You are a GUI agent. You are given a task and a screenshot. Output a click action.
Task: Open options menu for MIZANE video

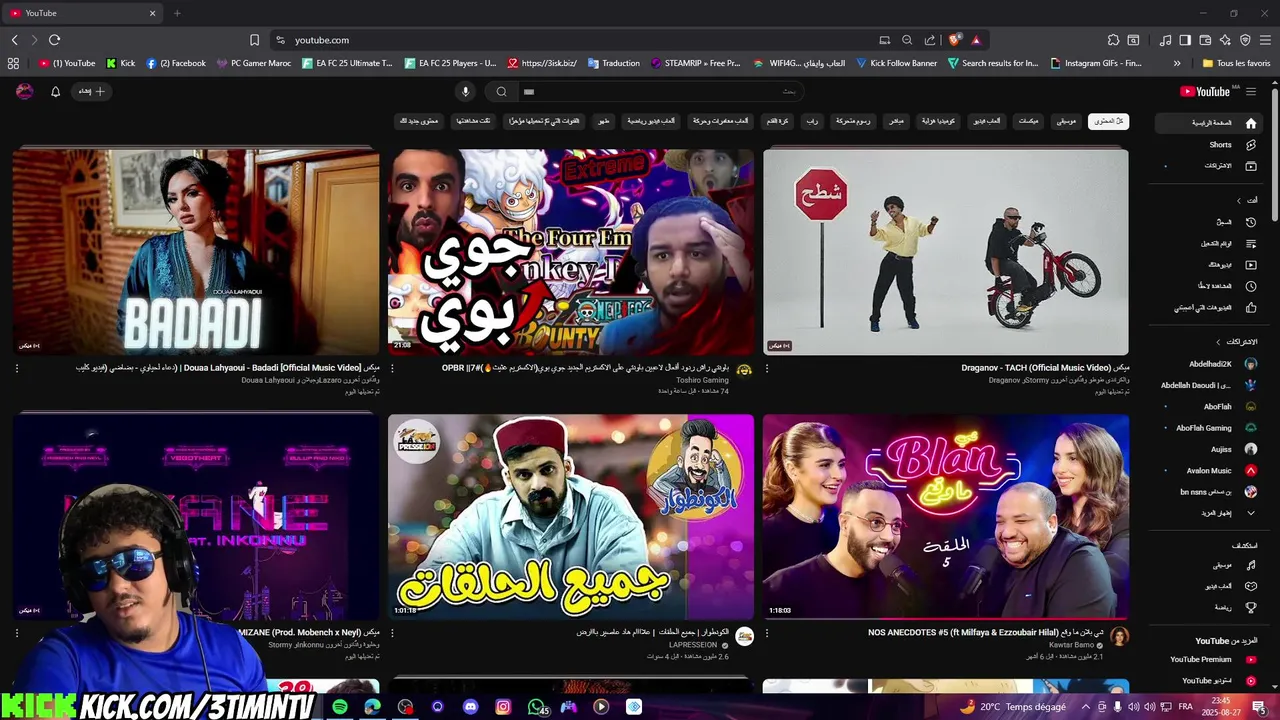coord(17,633)
